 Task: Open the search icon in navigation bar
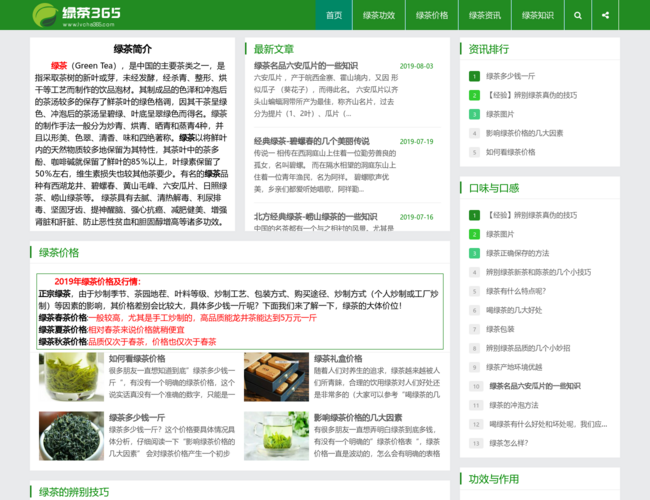[577, 15]
